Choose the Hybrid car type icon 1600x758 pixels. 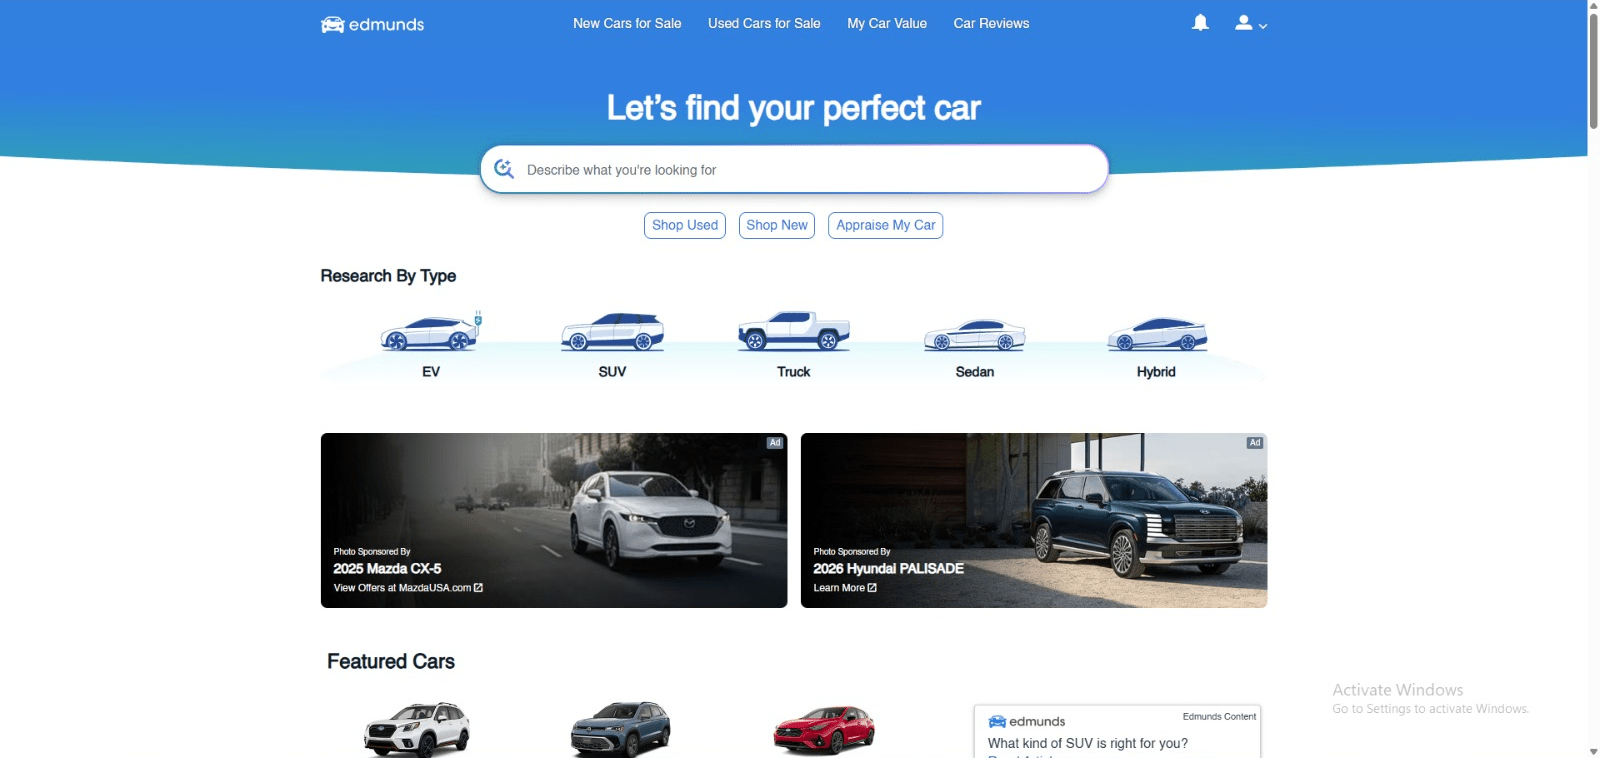(x=1157, y=334)
